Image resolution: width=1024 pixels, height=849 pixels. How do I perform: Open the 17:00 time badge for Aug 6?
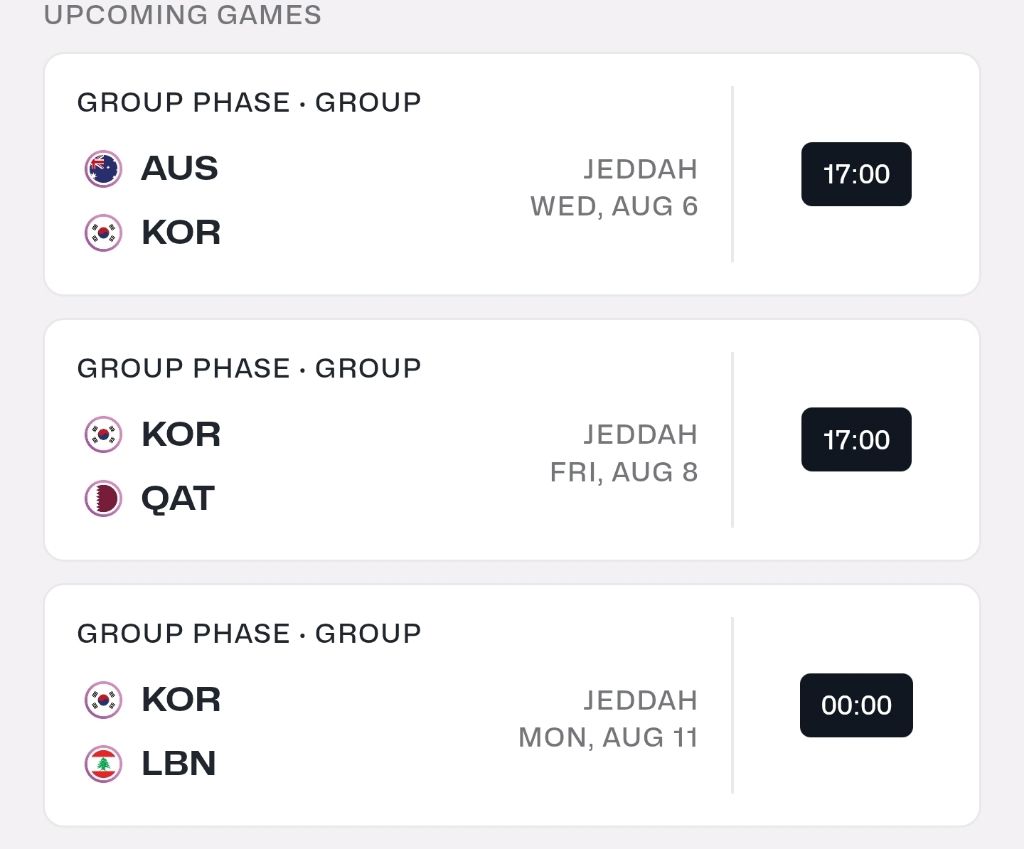(856, 174)
